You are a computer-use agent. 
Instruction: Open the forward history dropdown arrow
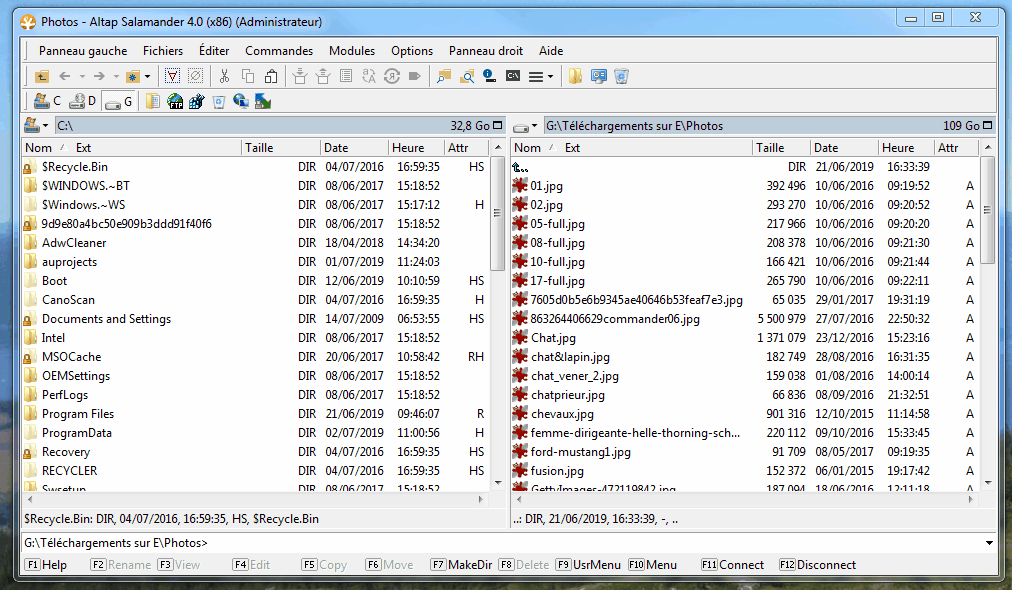116,76
